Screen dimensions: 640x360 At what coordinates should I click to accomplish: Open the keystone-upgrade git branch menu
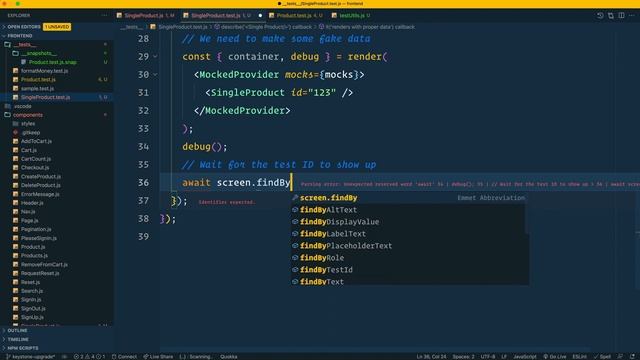31,357
